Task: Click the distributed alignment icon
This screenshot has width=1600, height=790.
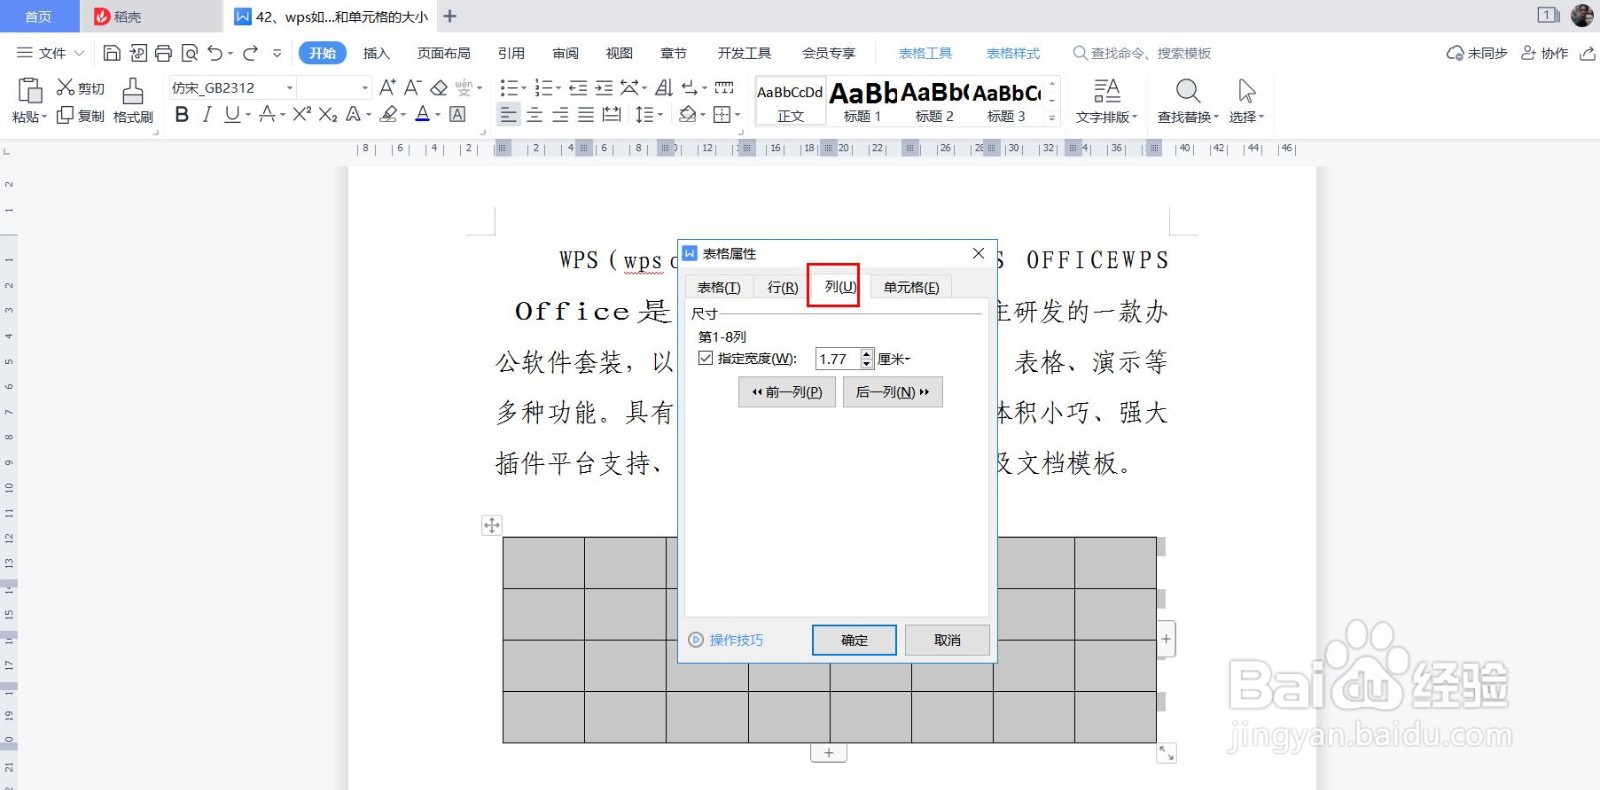Action: pyautogui.click(x=612, y=115)
